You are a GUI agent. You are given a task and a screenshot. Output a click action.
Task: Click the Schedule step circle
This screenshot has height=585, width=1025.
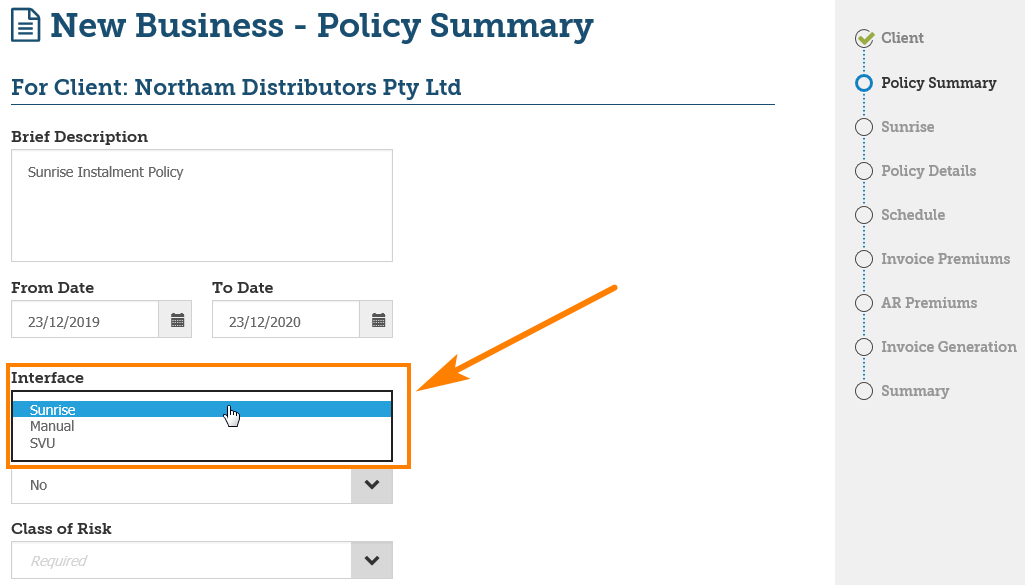point(864,215)
